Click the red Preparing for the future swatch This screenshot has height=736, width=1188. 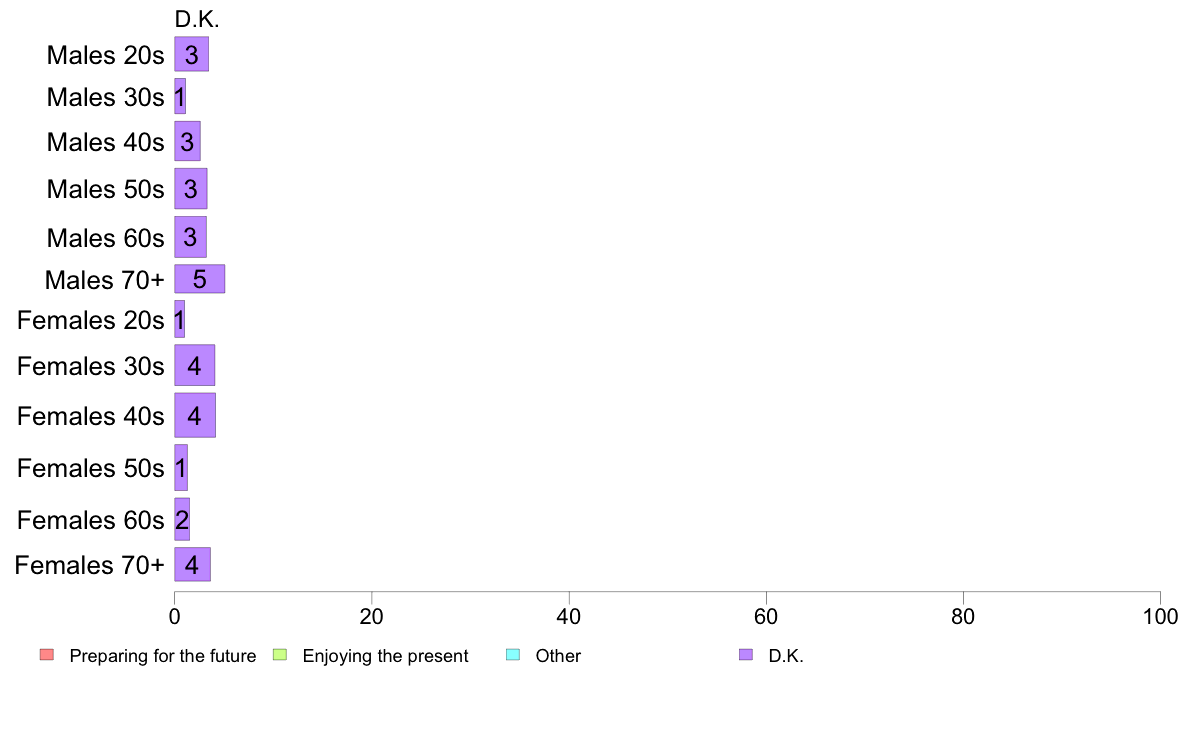[47, 655]
